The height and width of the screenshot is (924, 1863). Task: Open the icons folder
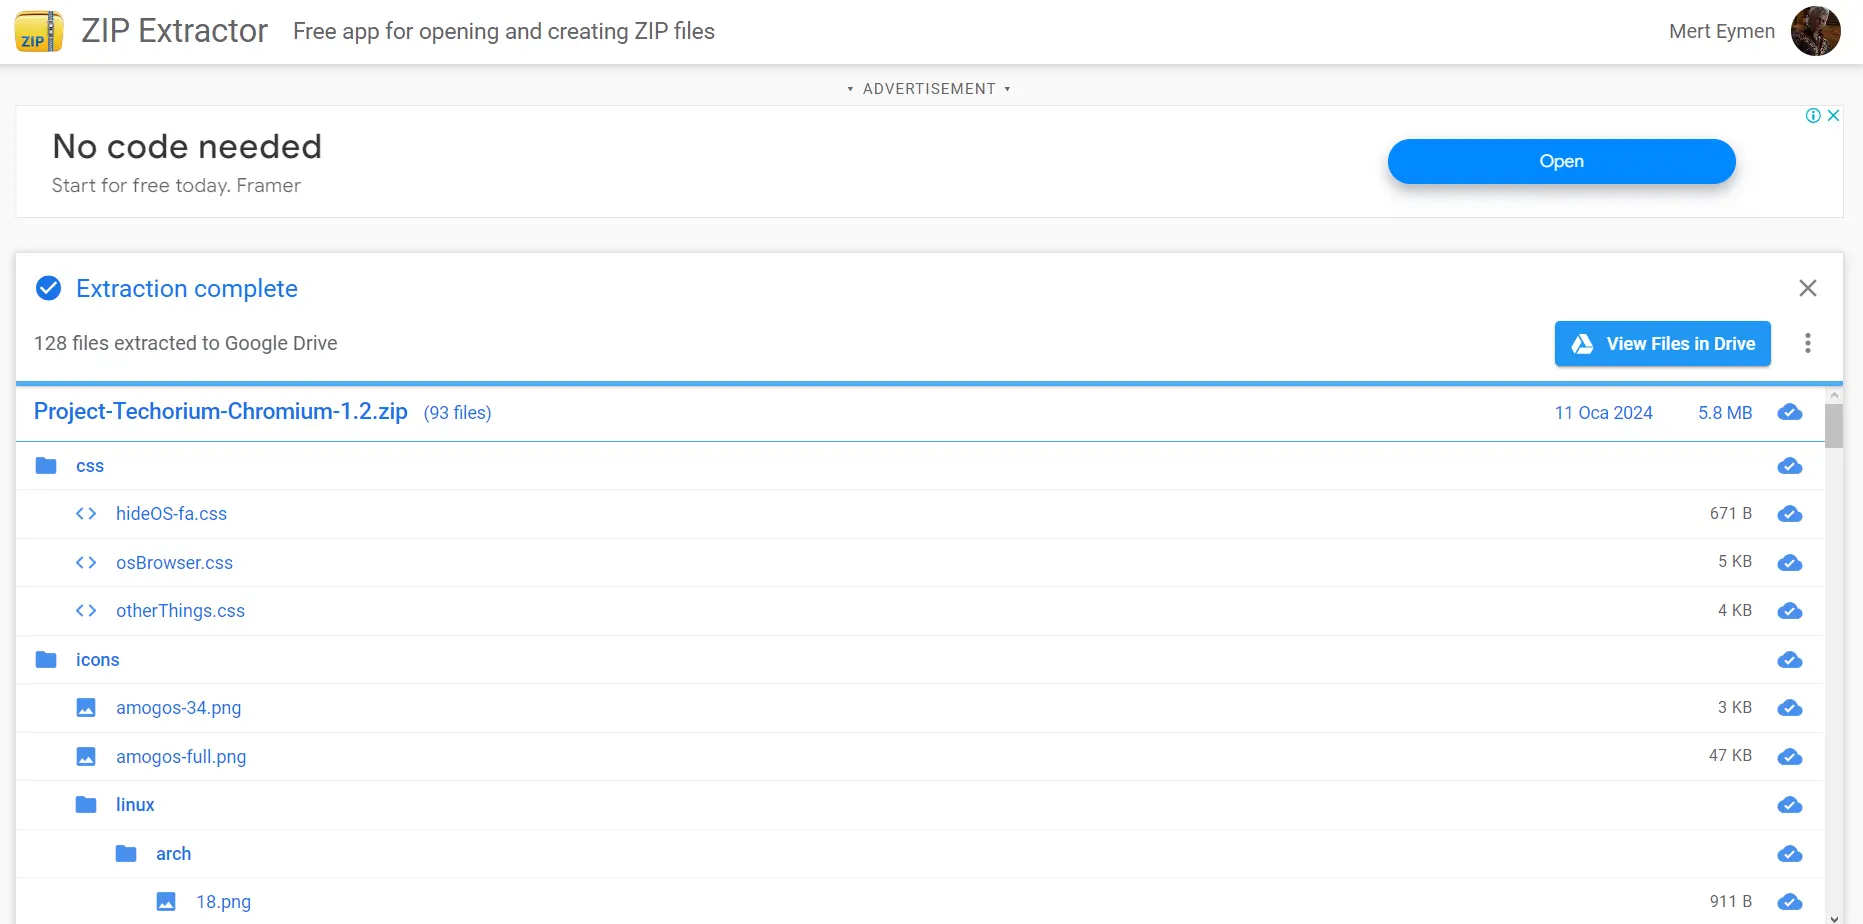pyautogui.click(x=97, y=660)
